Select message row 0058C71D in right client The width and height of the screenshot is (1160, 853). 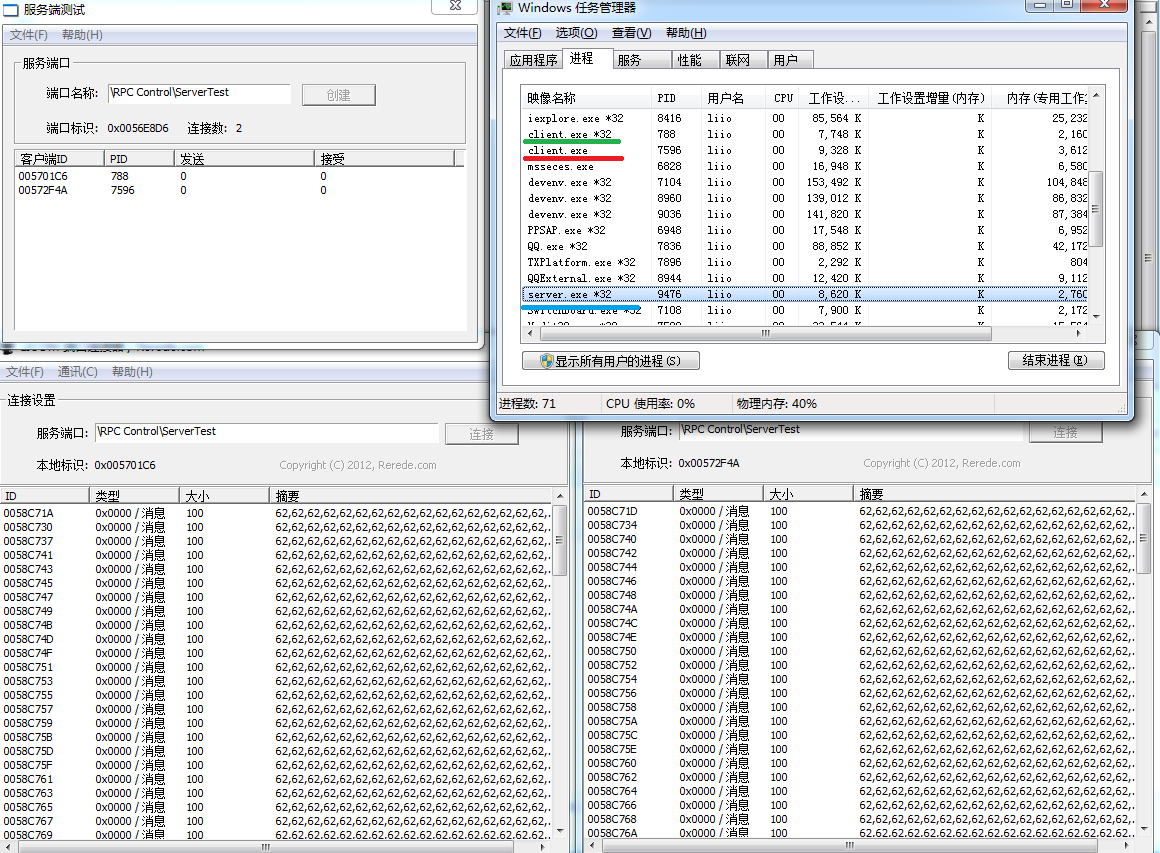click(x=860, y=511)
